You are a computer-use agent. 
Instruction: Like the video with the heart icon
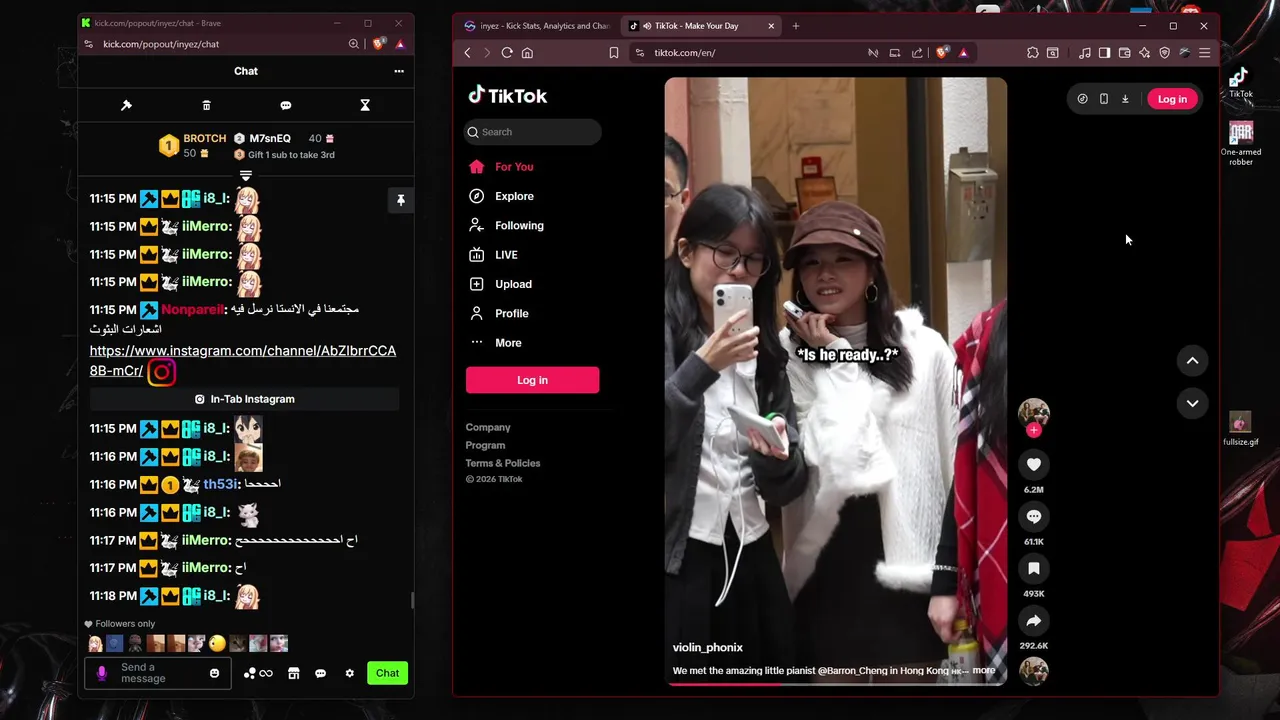(1034, 464)
